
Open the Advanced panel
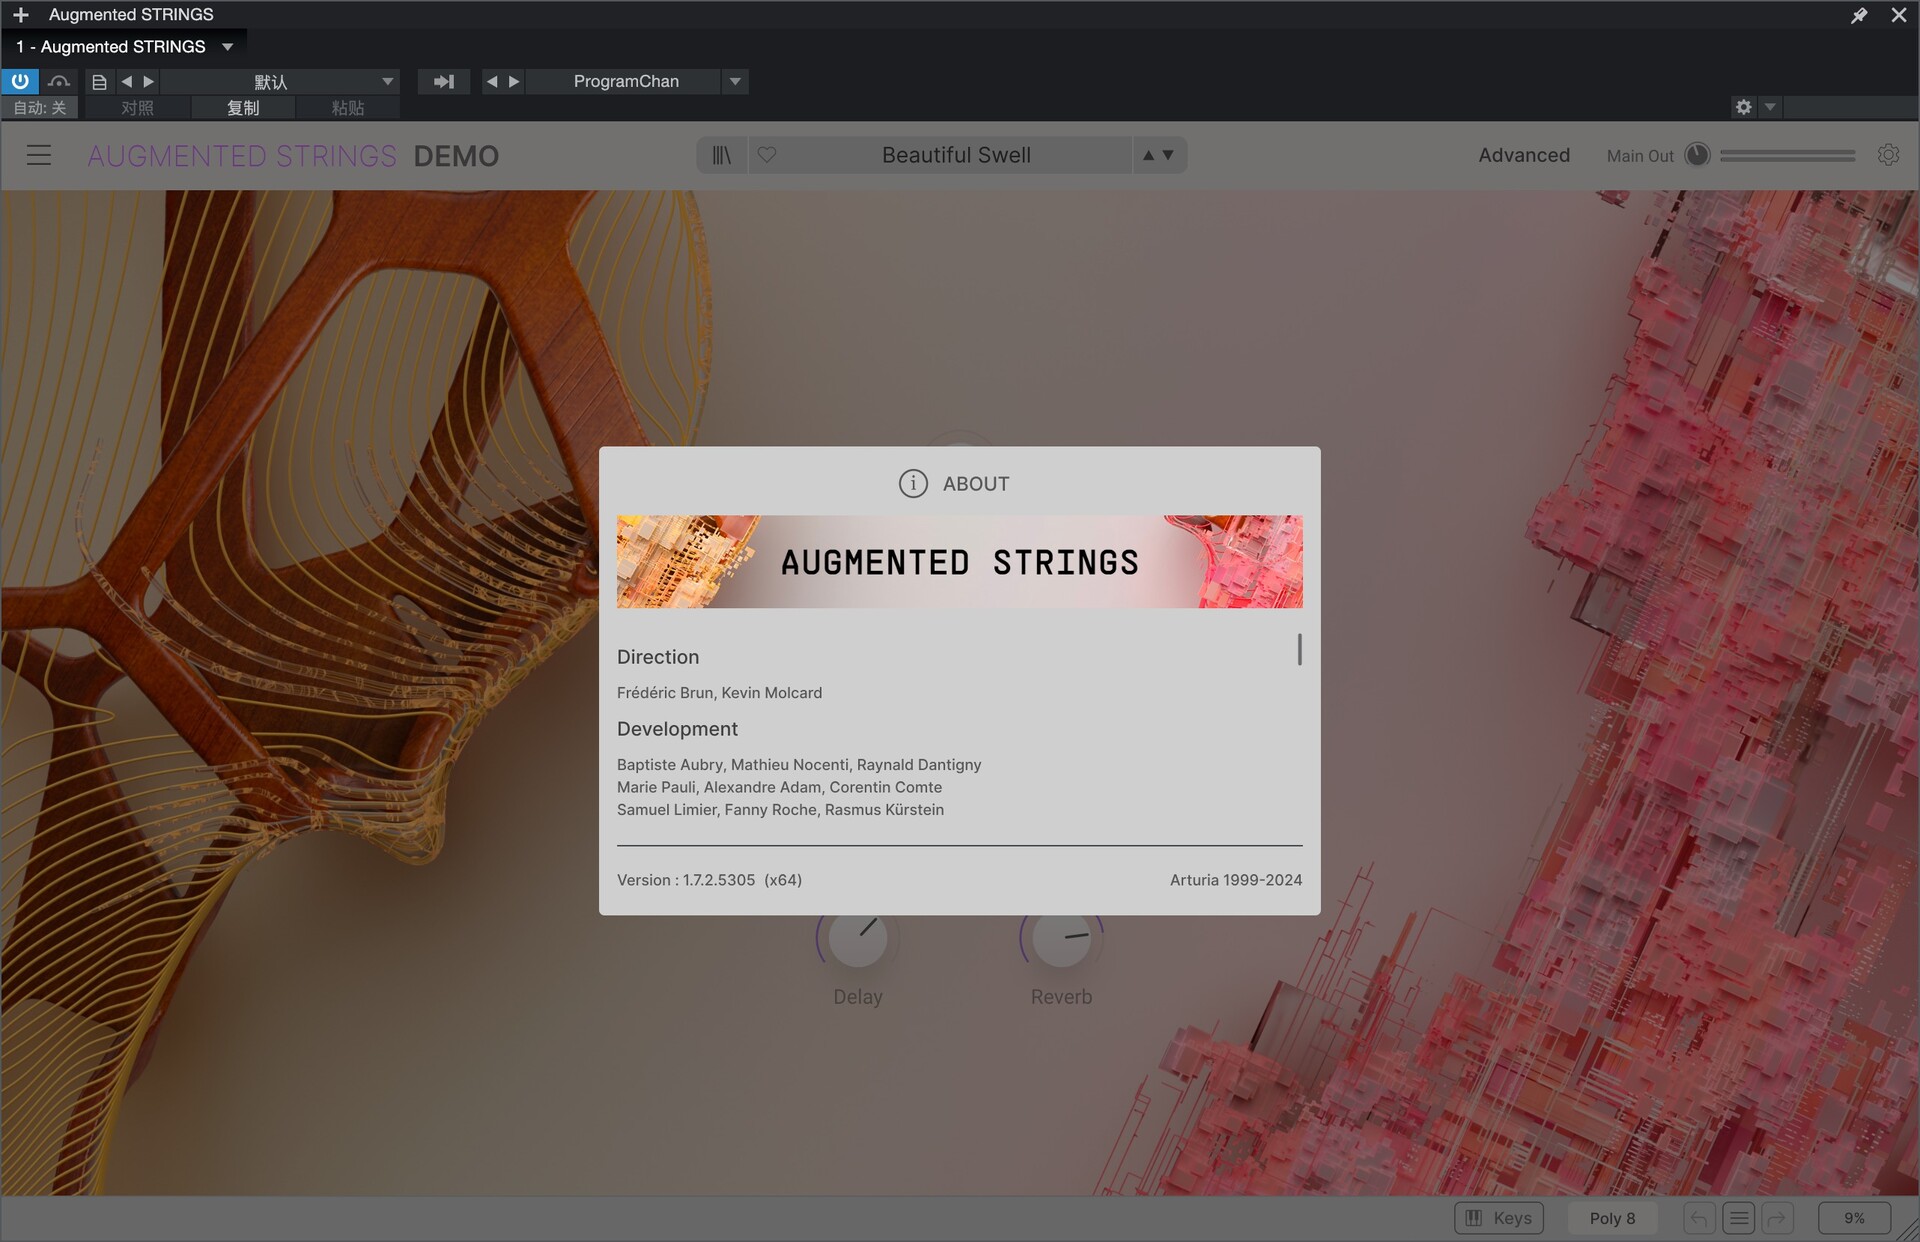(1524, 155)
